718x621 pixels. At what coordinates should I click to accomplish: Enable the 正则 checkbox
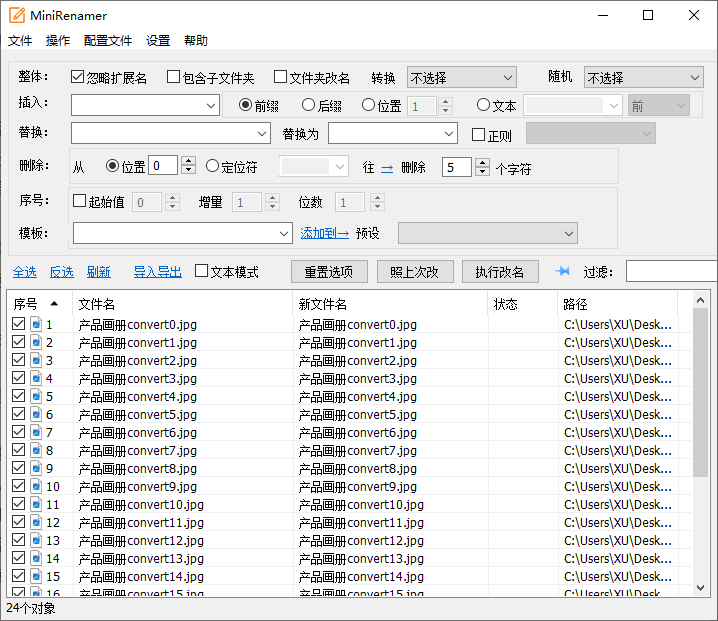(x=479, y=135)
